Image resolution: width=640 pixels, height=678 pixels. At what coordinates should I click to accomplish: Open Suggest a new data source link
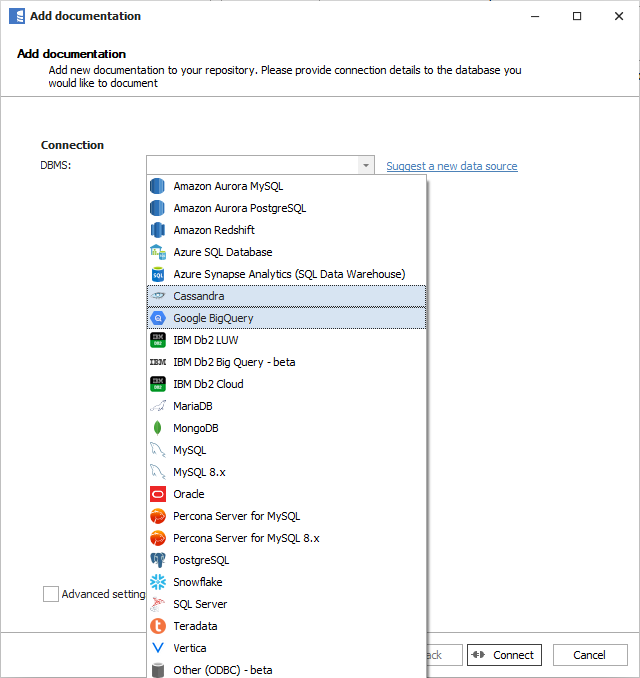click(452, 166)
